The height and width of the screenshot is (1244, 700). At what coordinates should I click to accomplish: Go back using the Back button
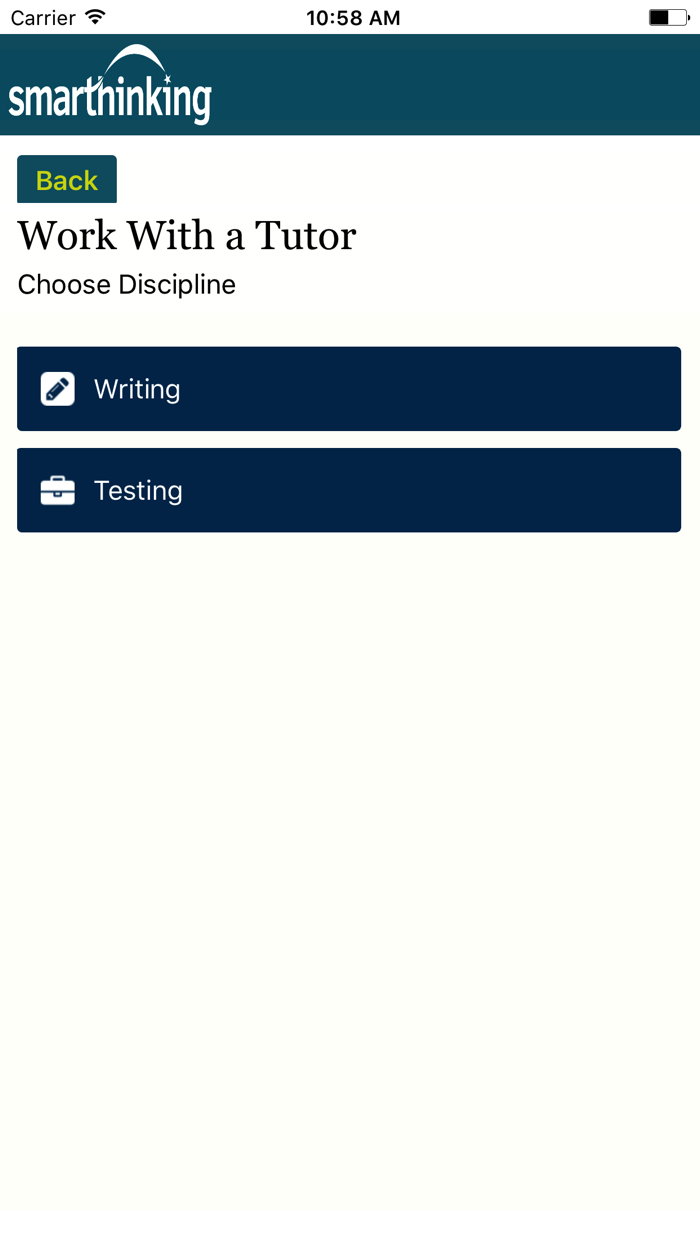point(66,180)
